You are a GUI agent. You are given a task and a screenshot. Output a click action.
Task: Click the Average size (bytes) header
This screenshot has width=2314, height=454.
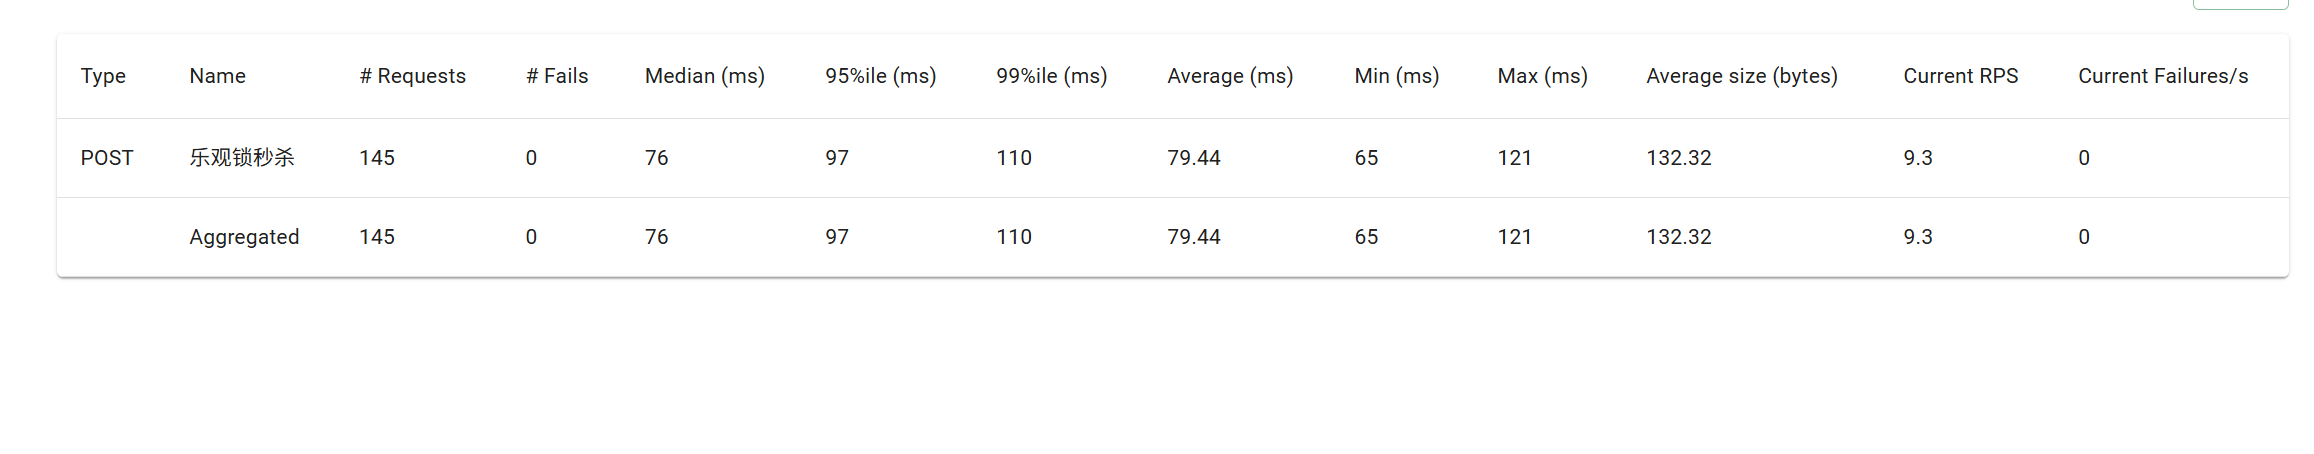click(1742, 76)
